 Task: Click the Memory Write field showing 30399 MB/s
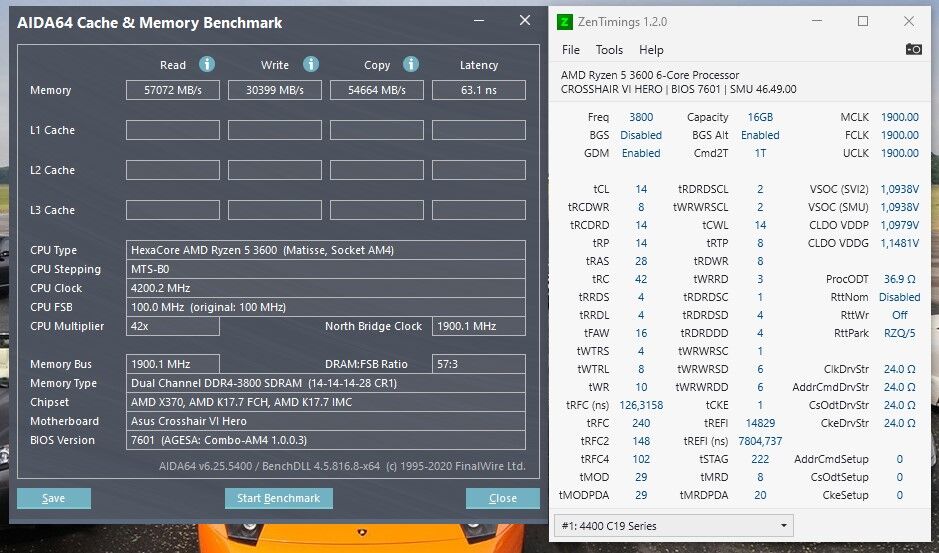click(275, 90)
